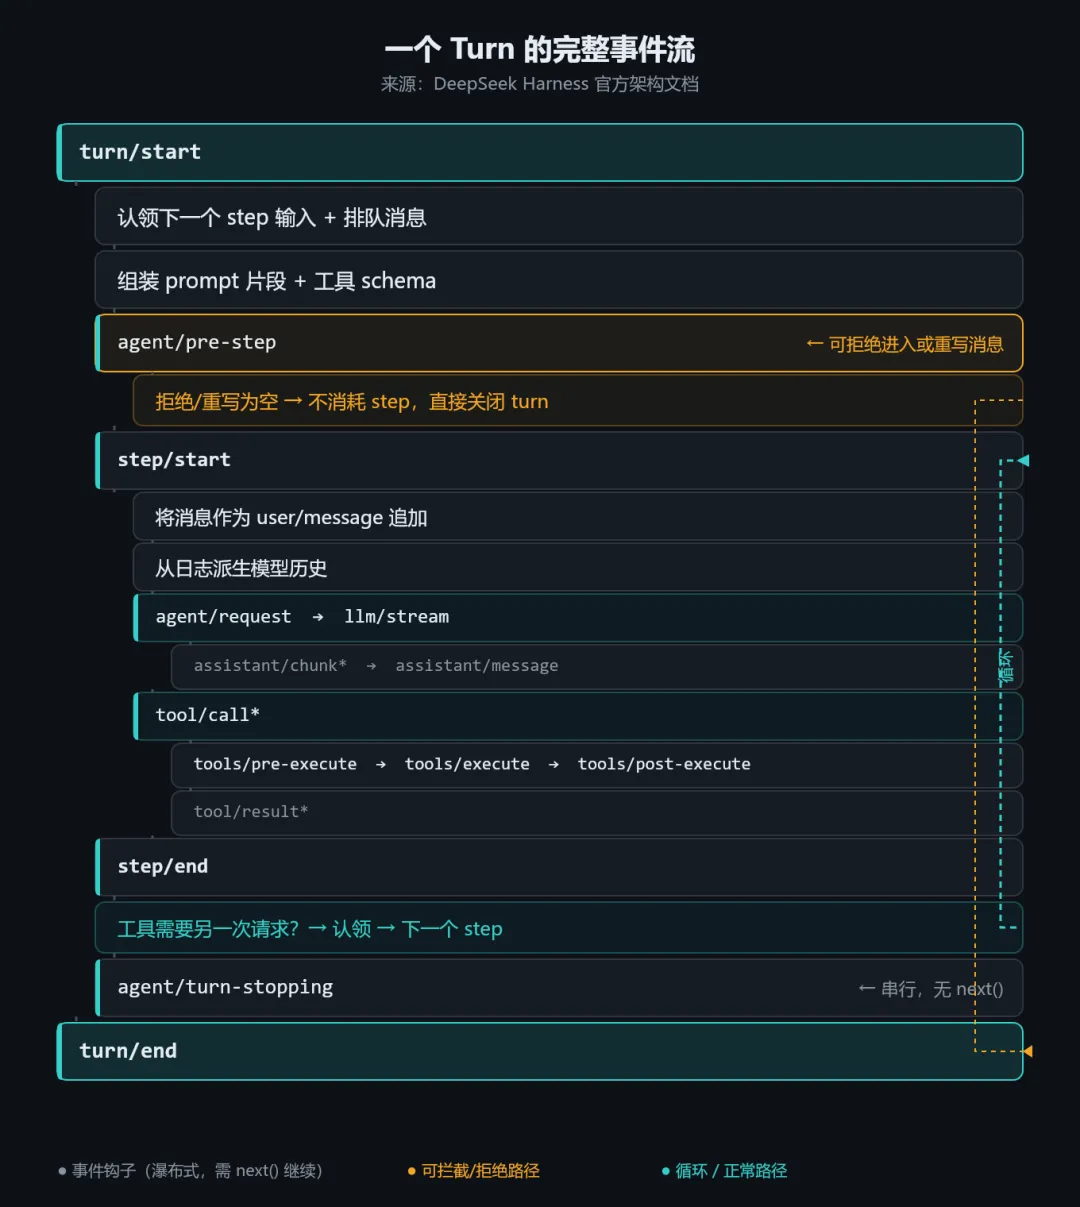Select the step/end block
Image resolution: width=1080 pixels, height=1207 pixels.
pos(559,867)
